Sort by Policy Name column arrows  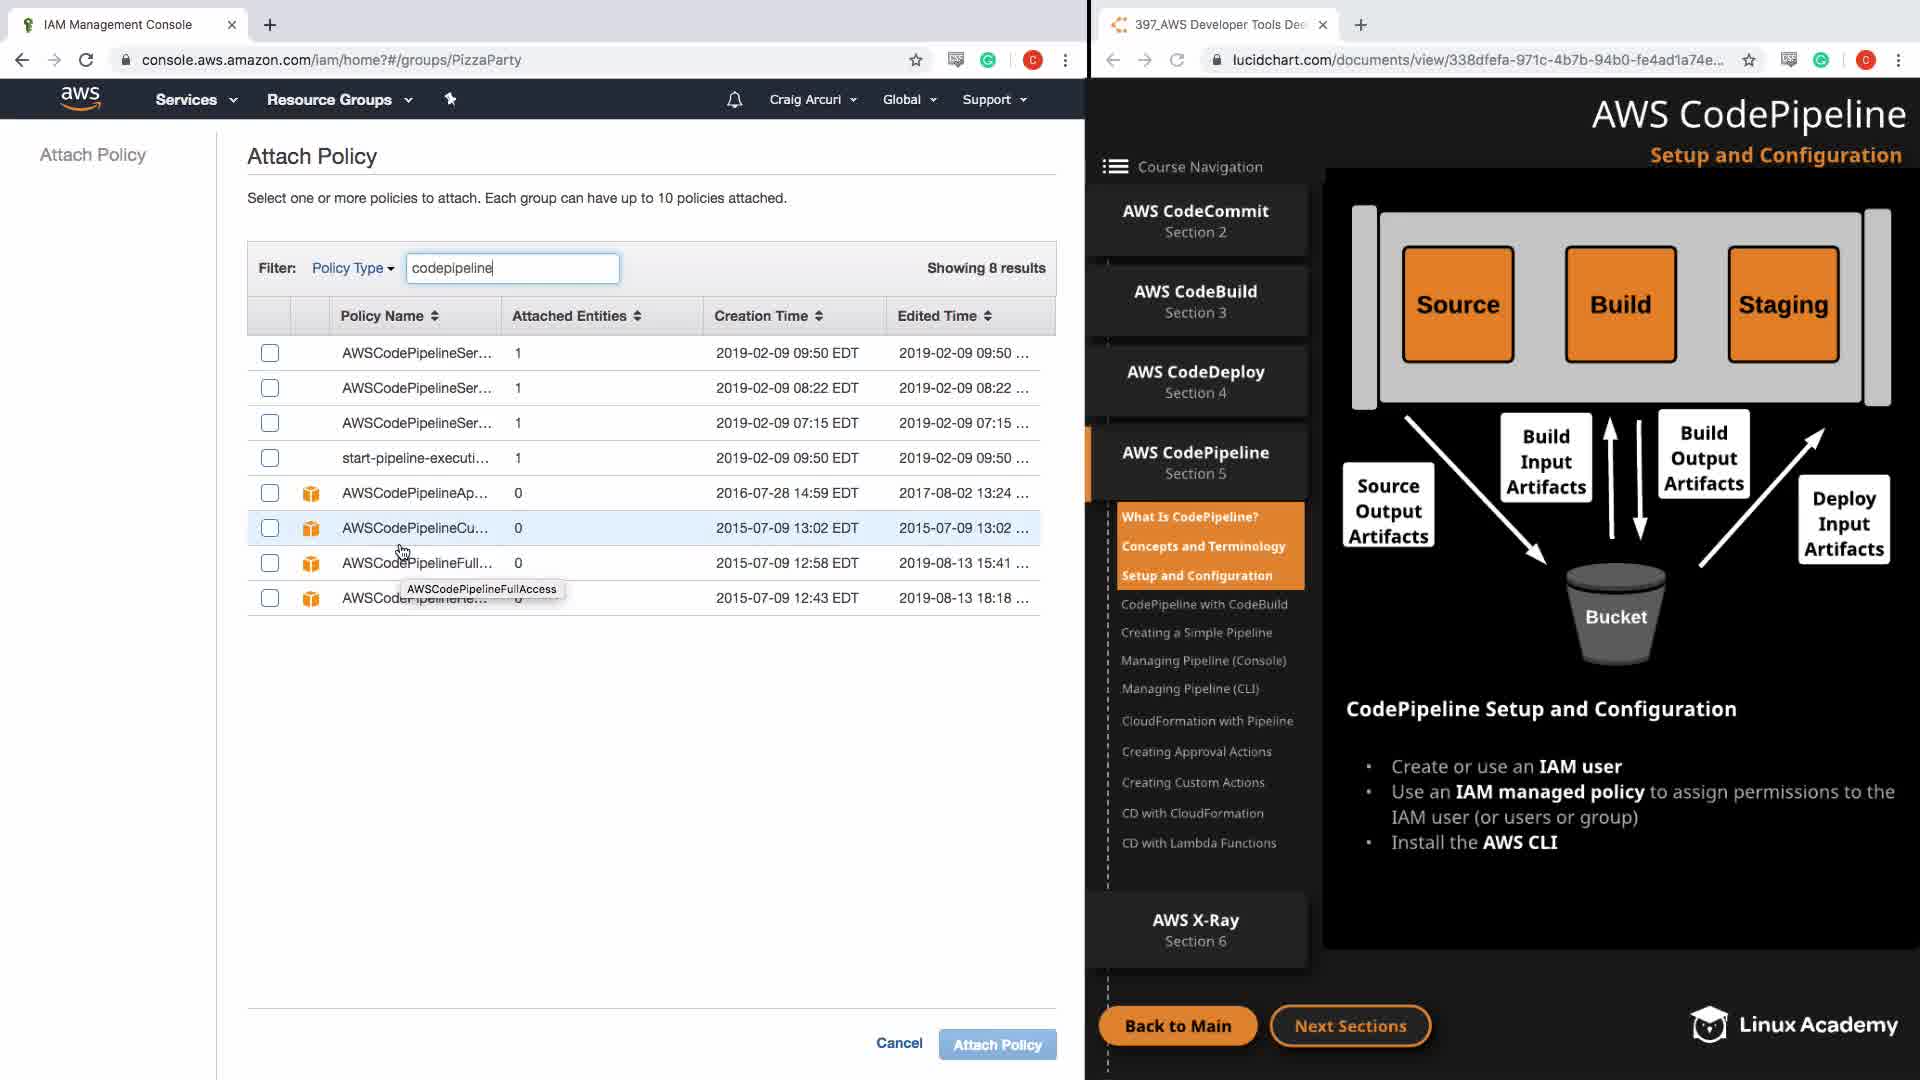click(x=435, y=316)
